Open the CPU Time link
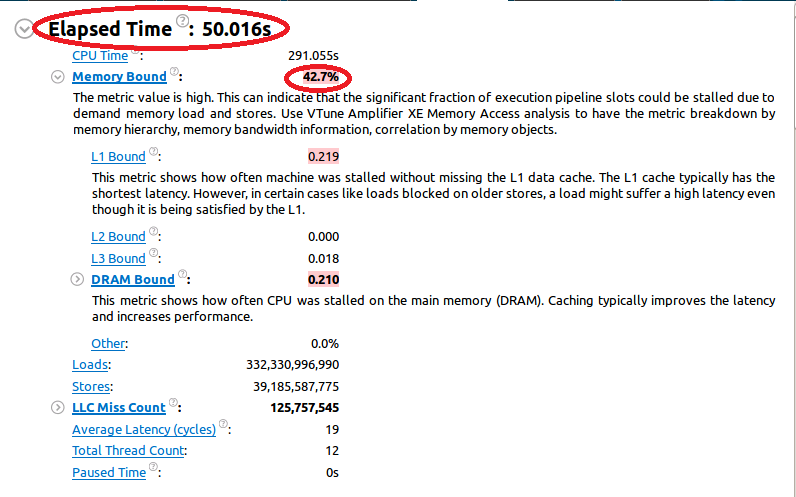This screenshot has height=497, width=796. pos(100,55)
